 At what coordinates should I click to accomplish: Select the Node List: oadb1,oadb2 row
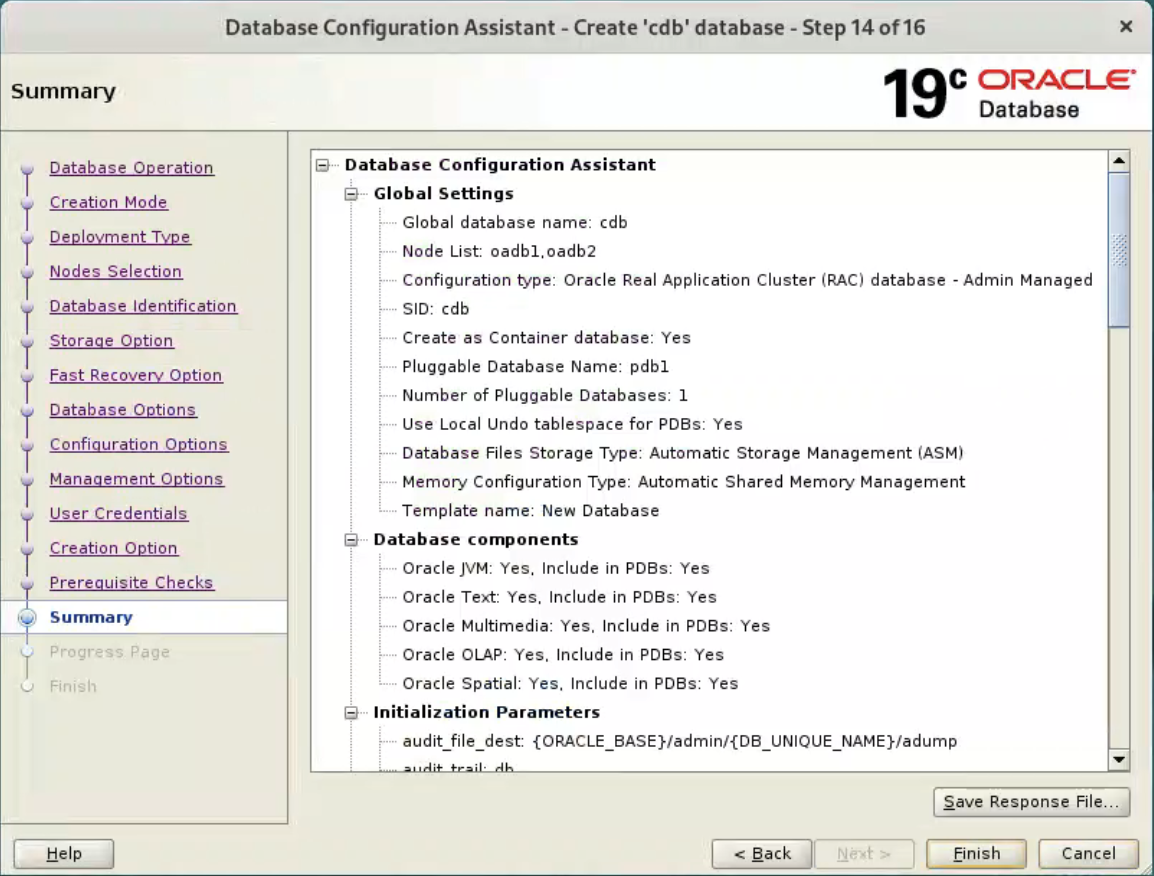[499, 251]
